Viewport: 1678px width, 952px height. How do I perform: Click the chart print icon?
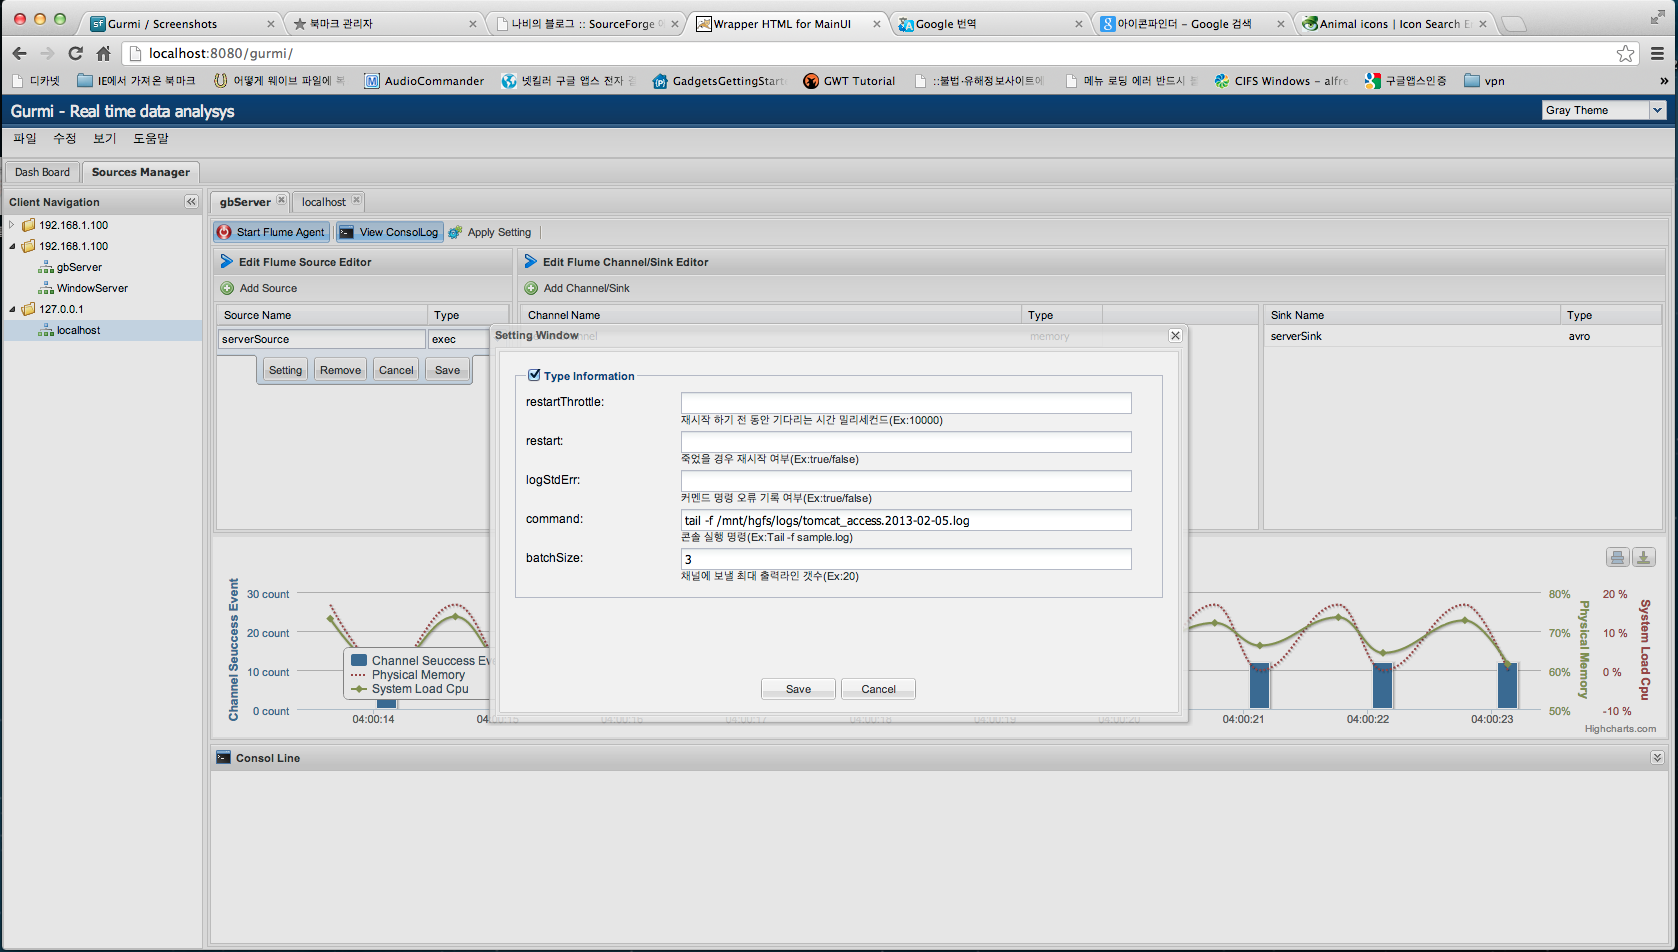pyautogui.click(x=1617, y=557)
